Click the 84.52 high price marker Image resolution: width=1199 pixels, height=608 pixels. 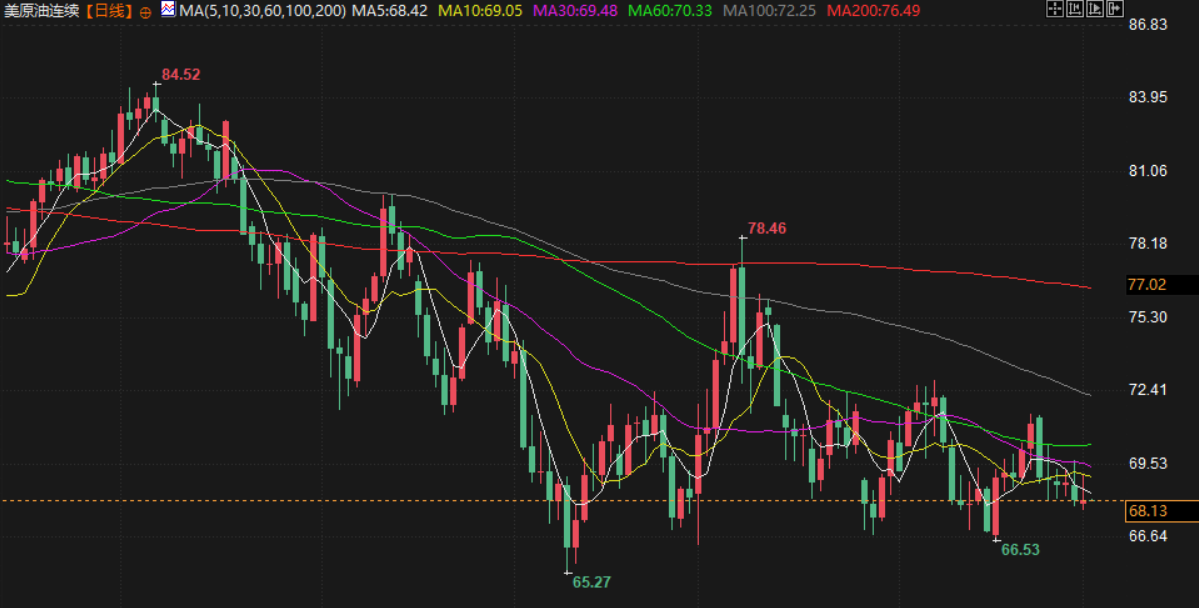coord(181,74)
